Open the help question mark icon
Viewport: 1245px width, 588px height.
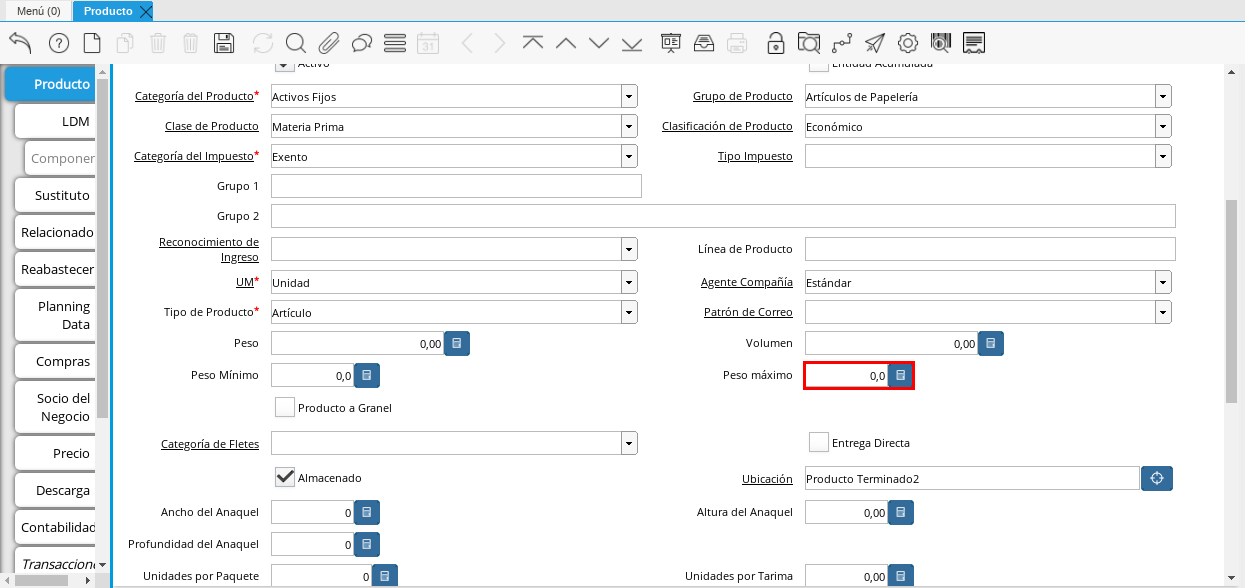(x=59, y=43)
